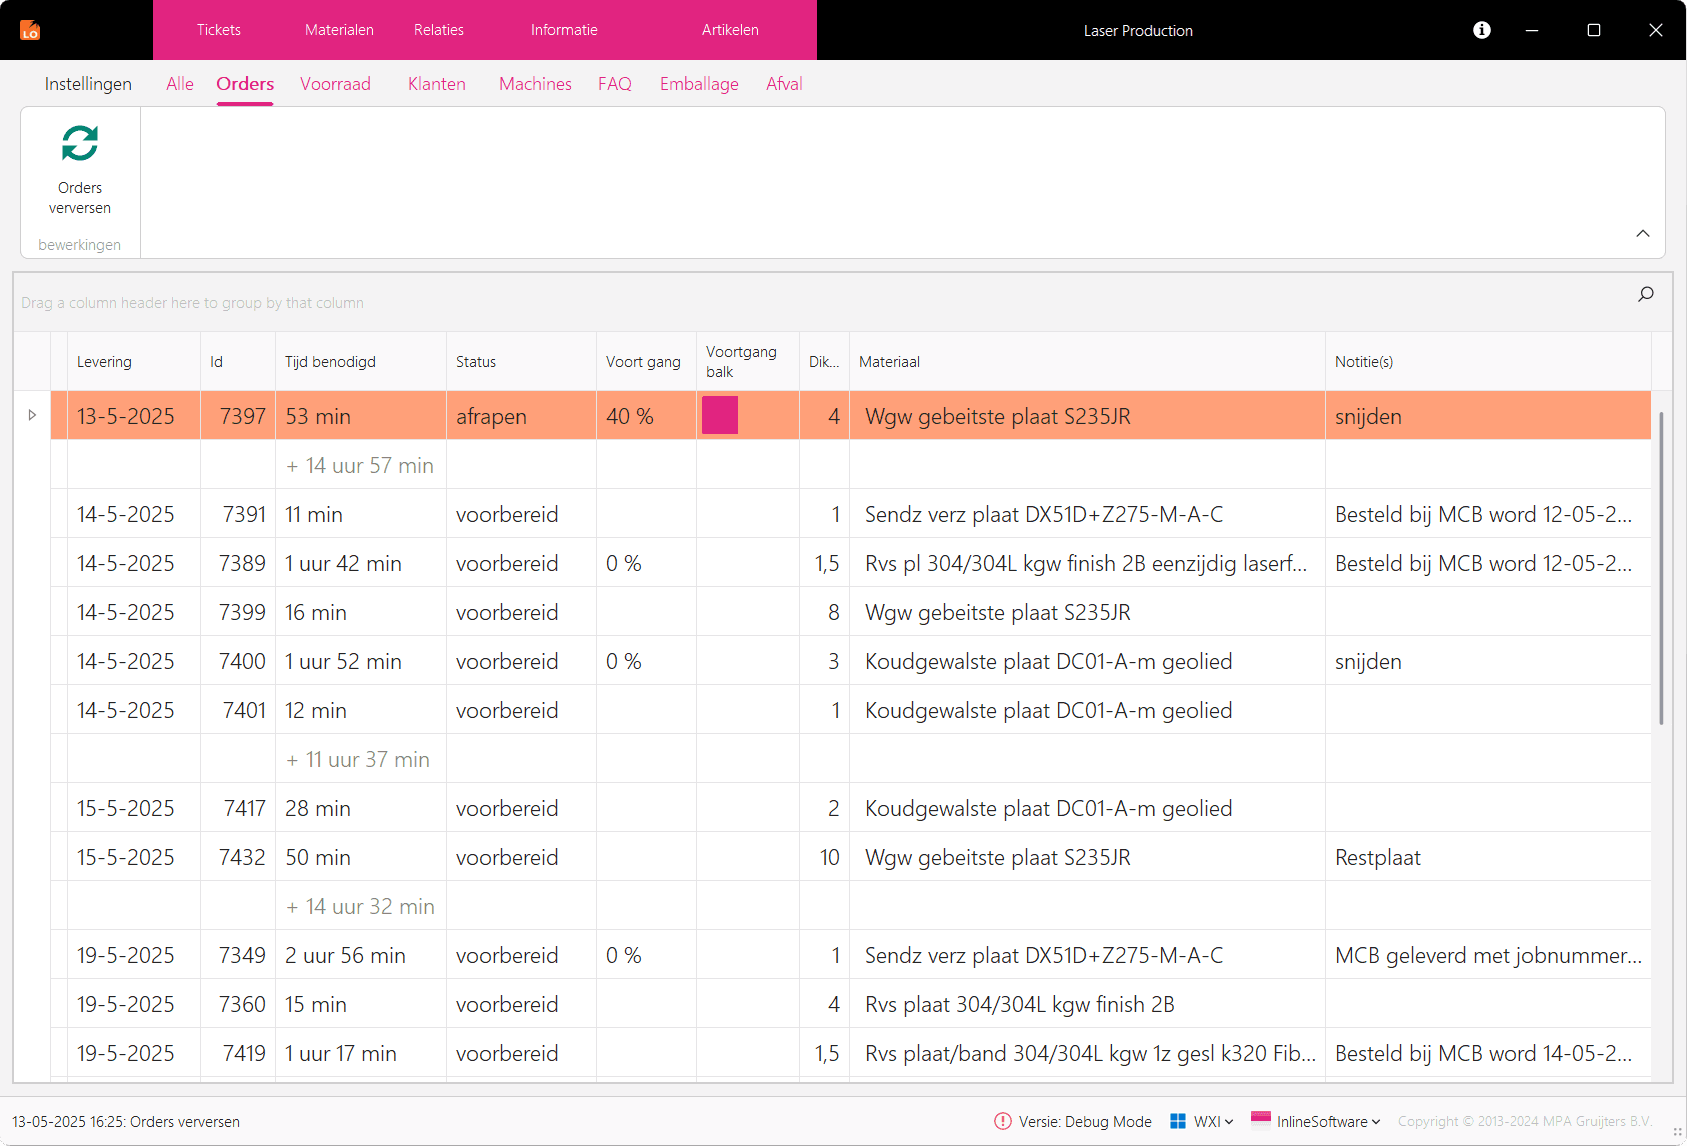Sort by the Notitie(s) column header

(1488, 361)
